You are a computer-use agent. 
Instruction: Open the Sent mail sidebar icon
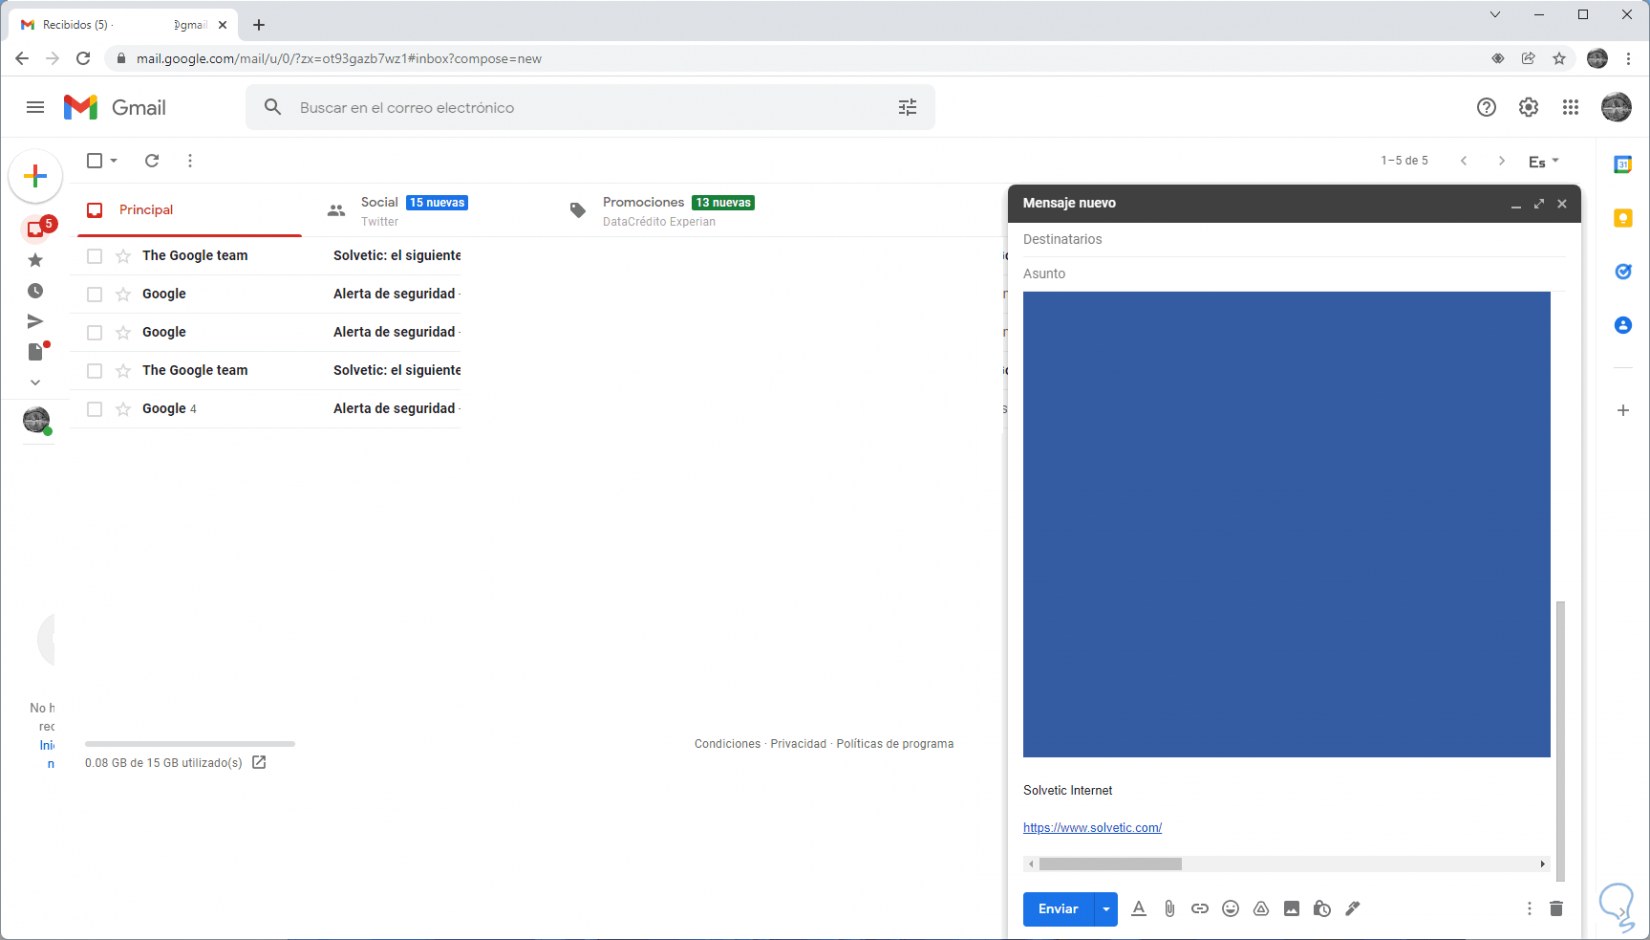(35, 321)
